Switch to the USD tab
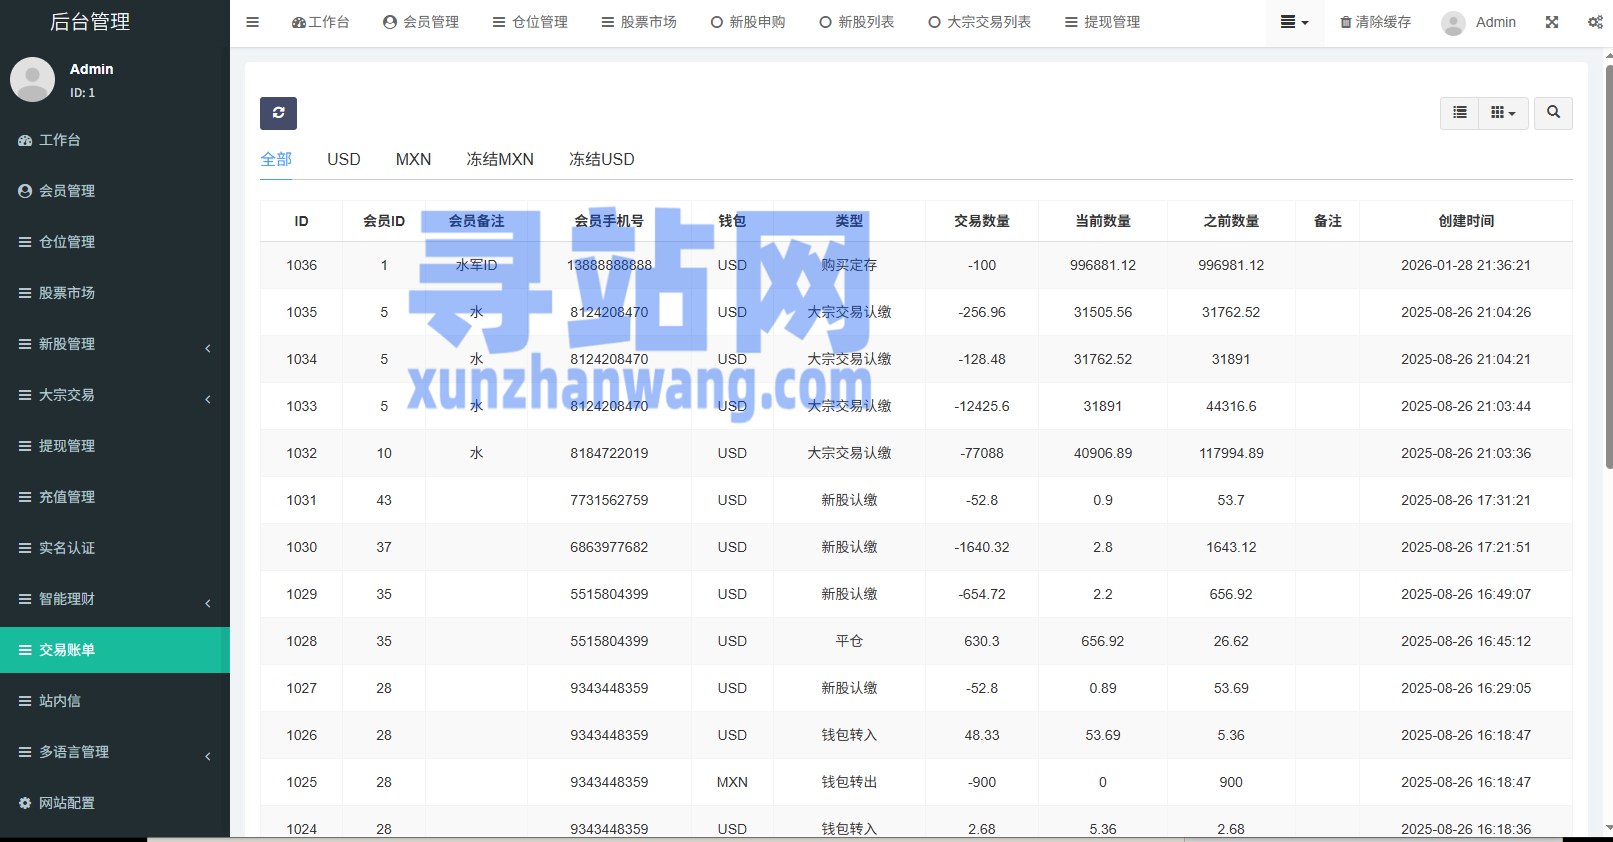This screenshot has width=1613, height=842. tap(343, 159)
